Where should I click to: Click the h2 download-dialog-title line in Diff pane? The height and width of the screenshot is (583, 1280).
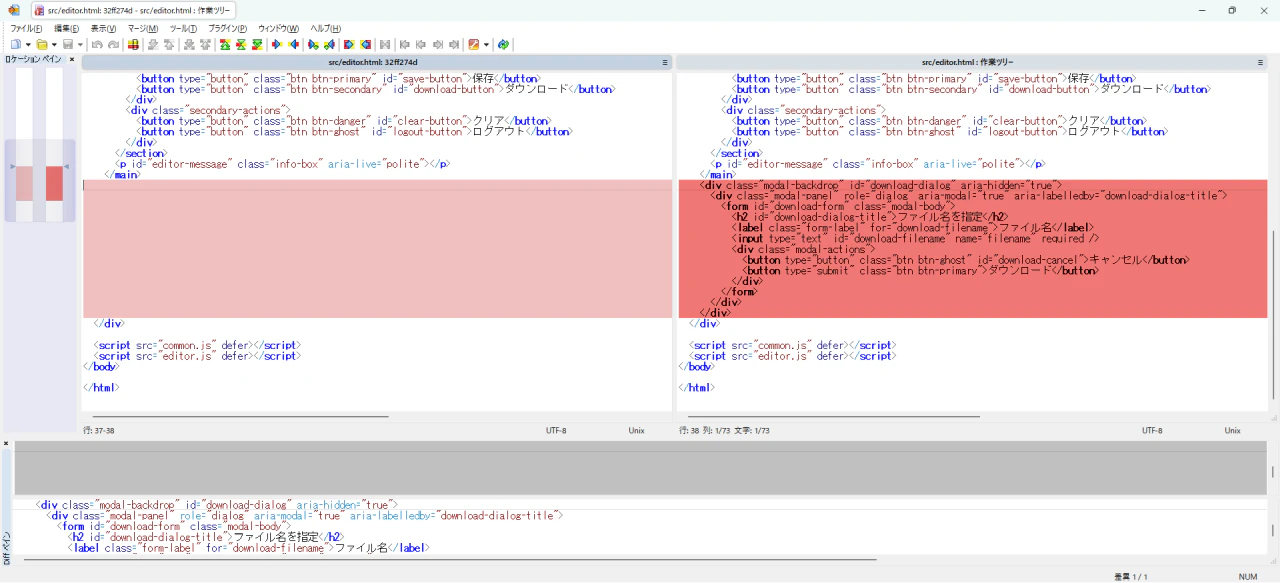(x=207, y=537)
